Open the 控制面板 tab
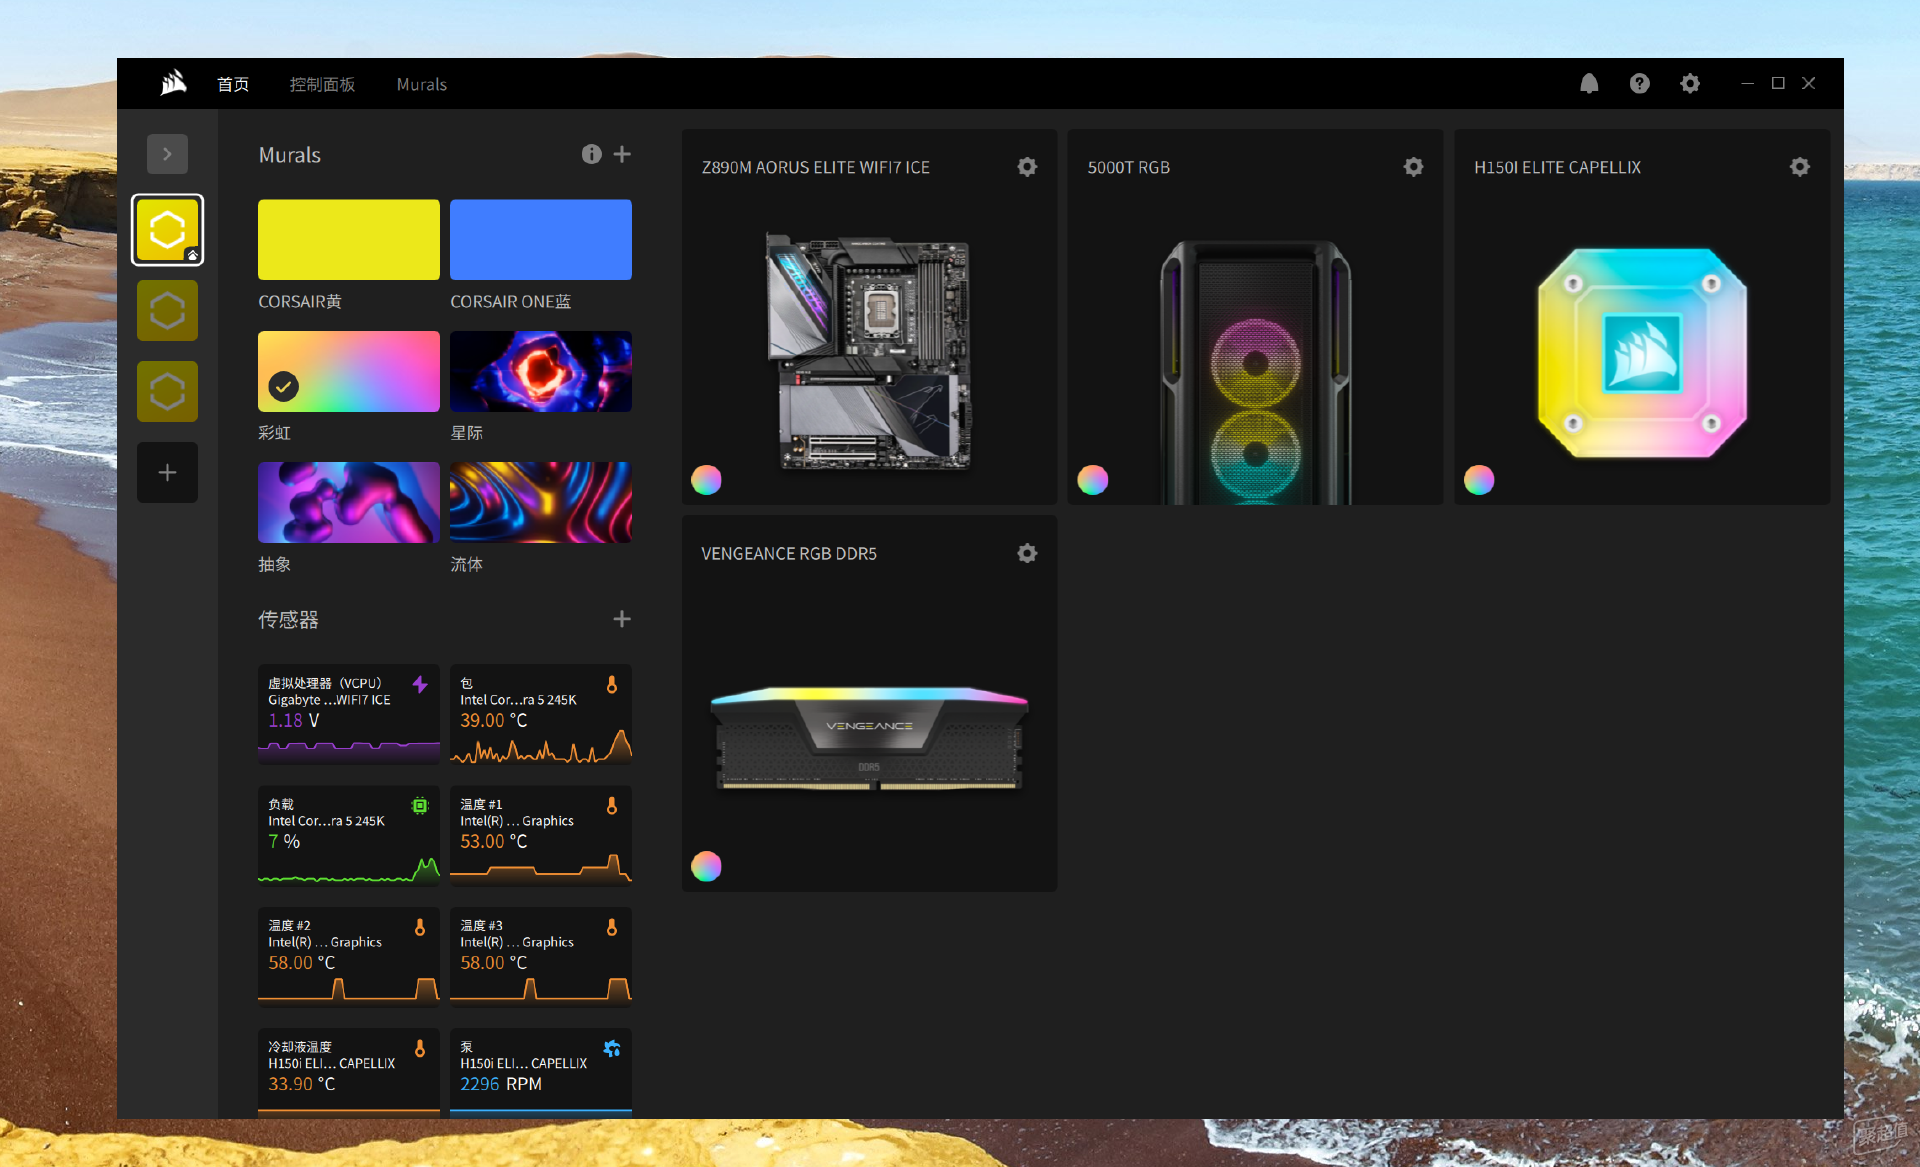 322,84
